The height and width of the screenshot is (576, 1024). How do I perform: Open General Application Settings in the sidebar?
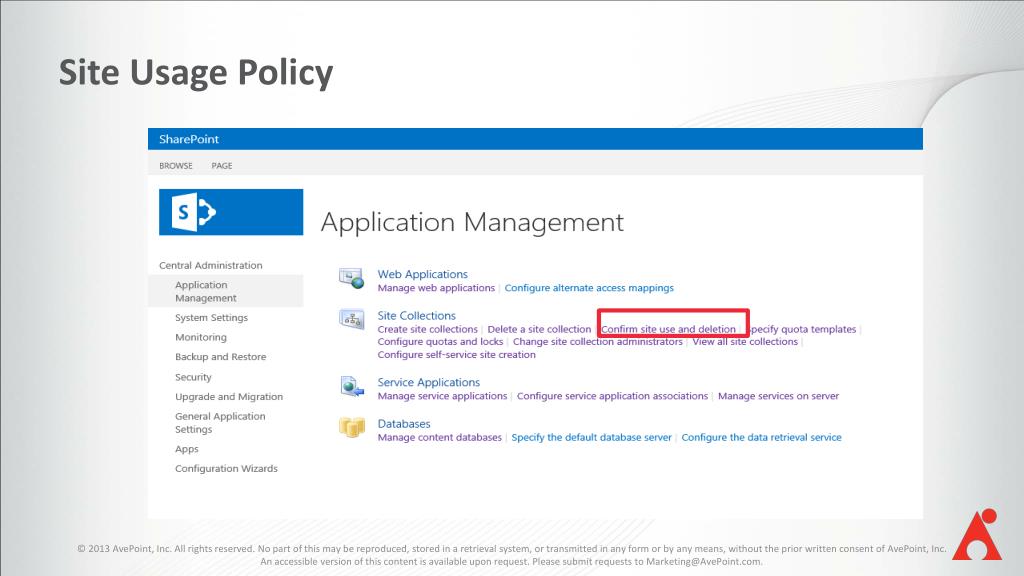220,423
